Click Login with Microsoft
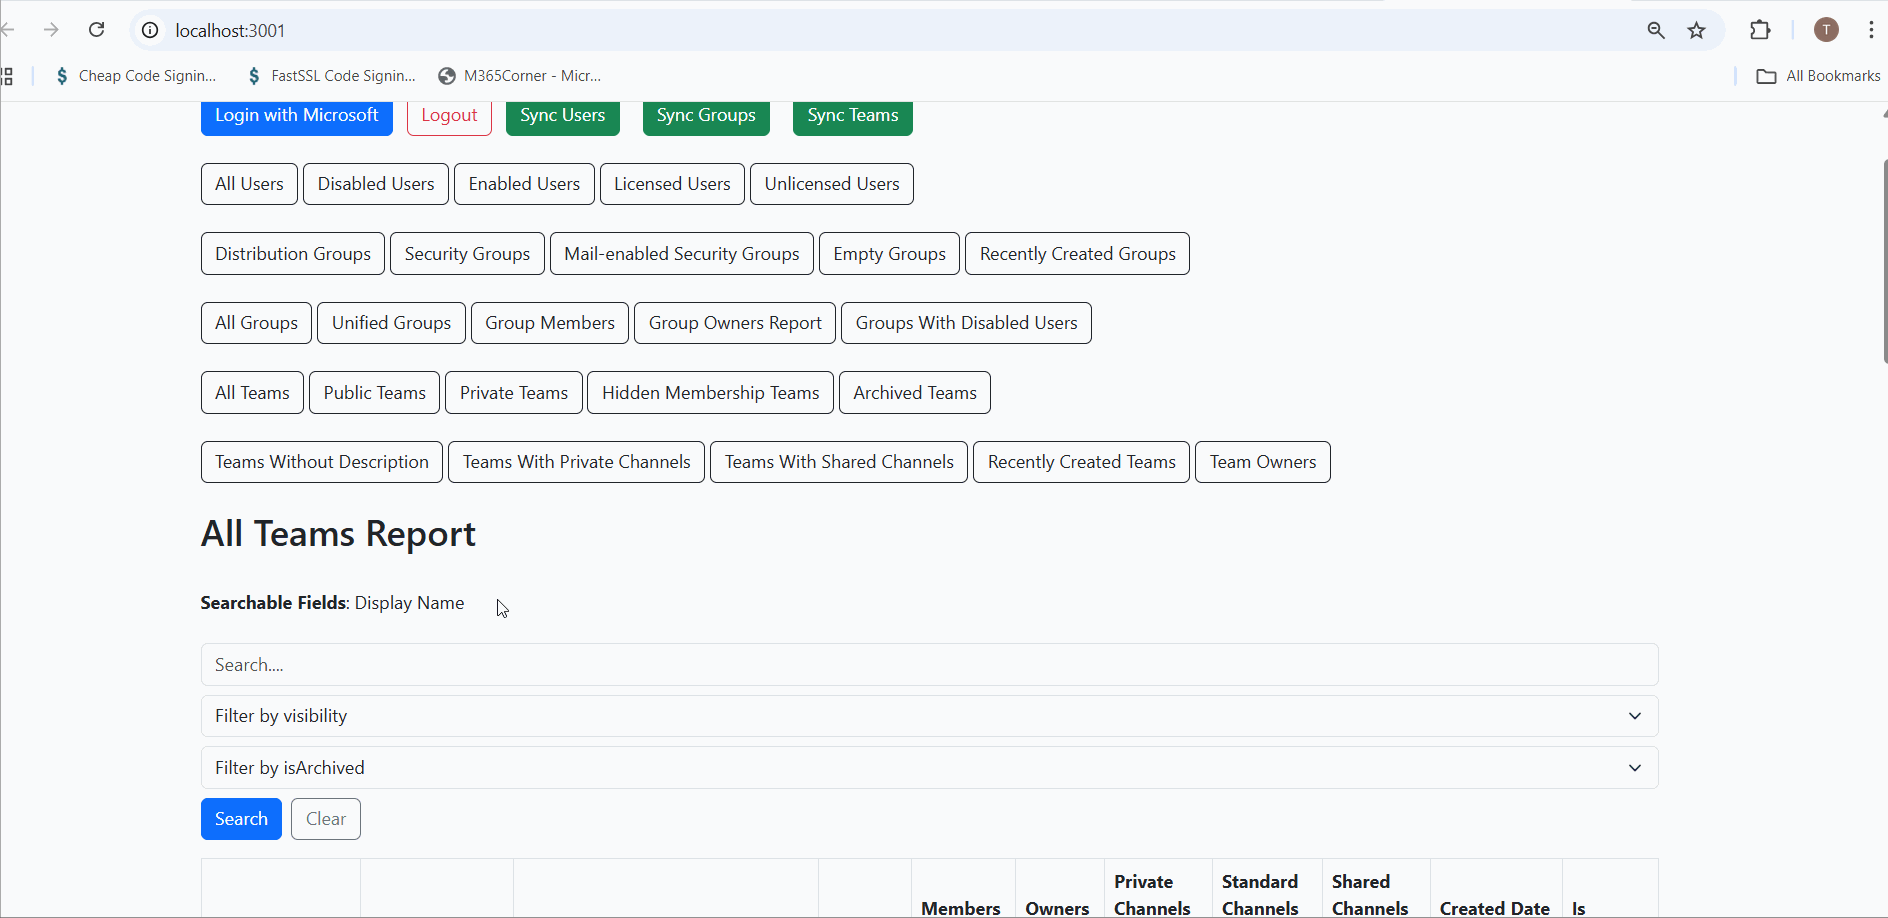 pos(296,116)
